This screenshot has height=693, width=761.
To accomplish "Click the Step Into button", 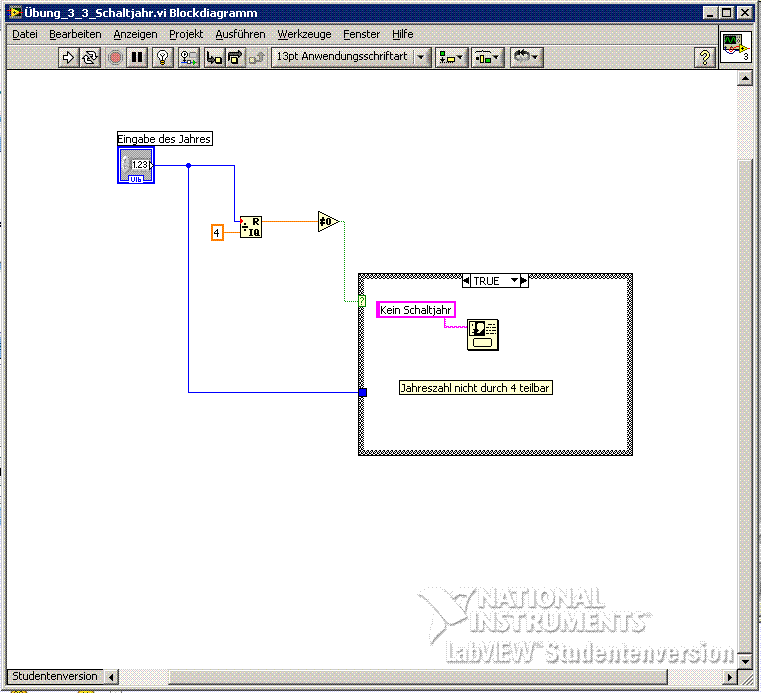I will click(214, 57).
